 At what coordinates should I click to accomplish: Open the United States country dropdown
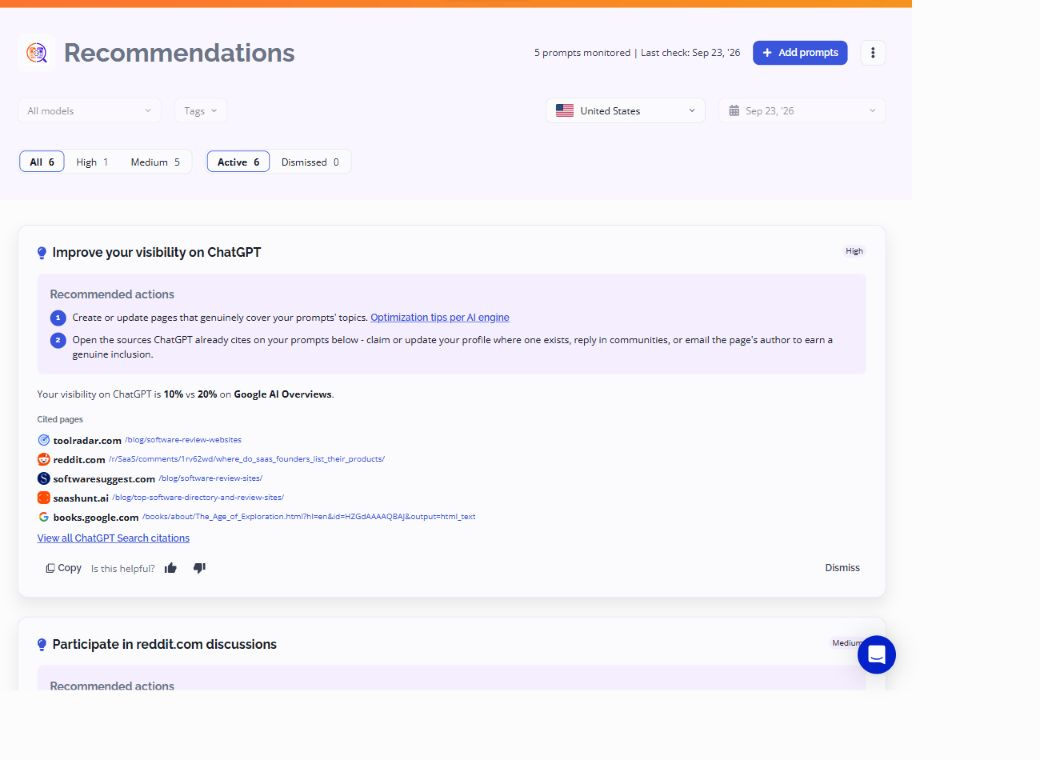click(625, 111)
